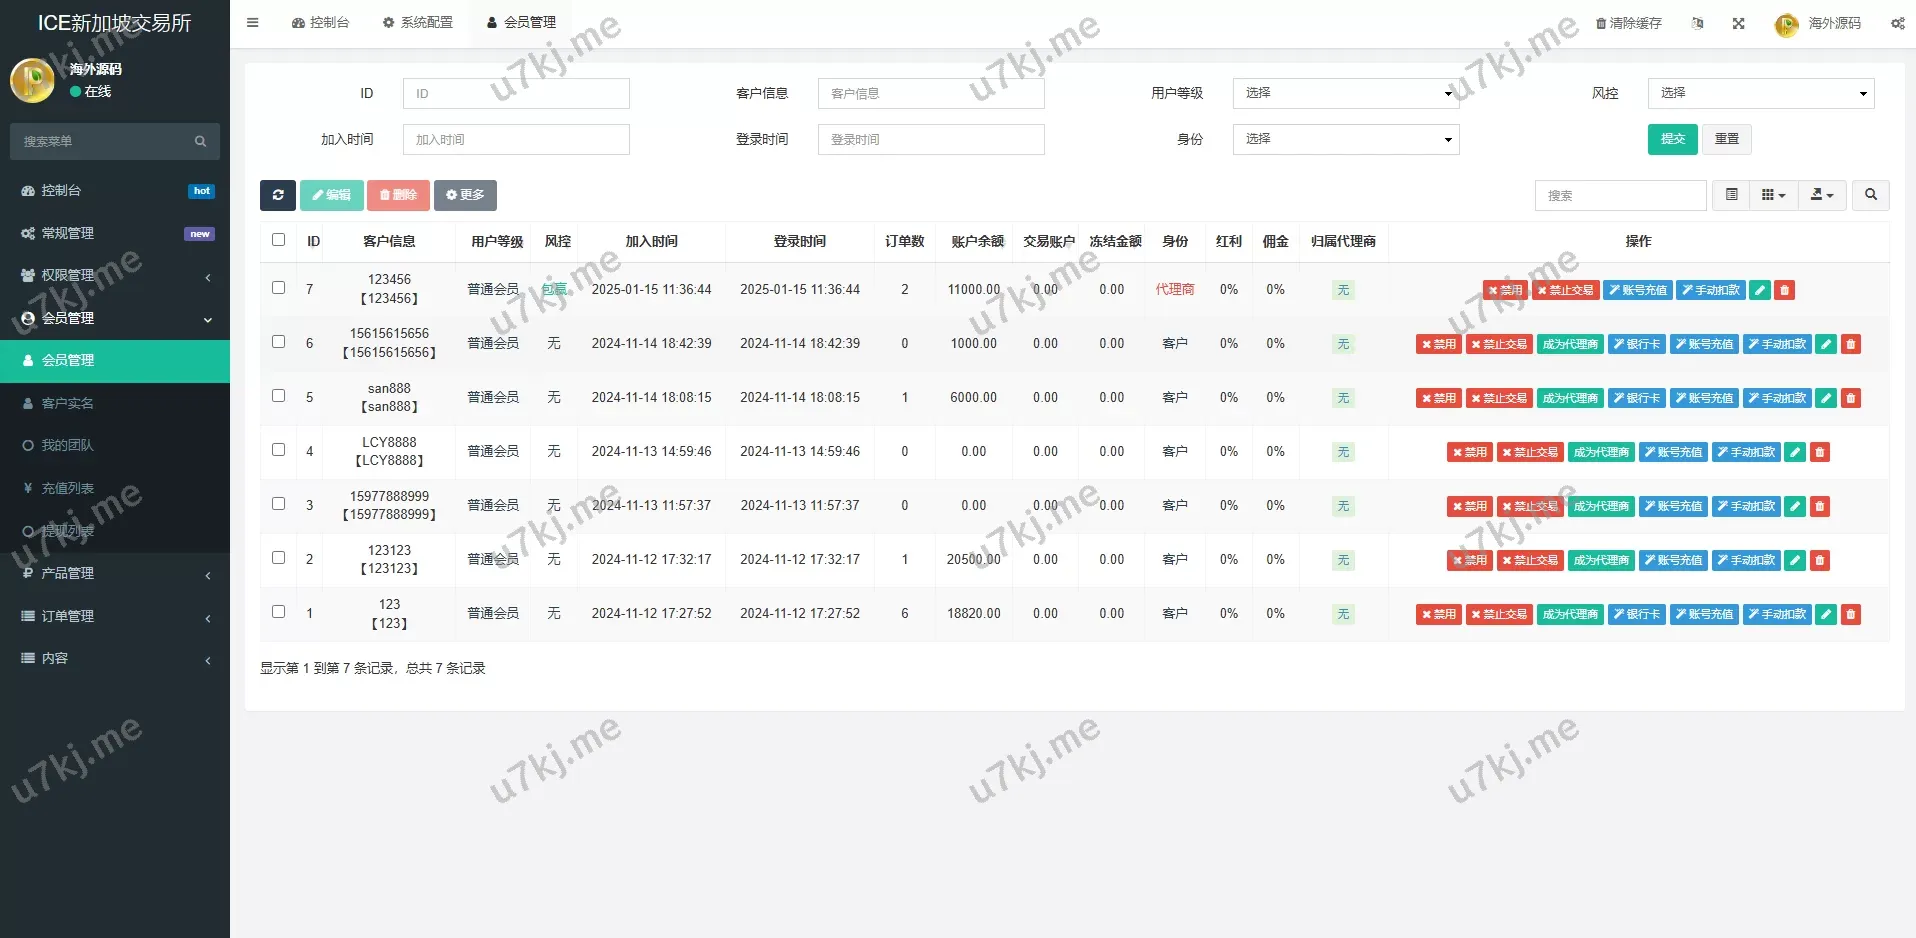Click the green edit pencil for user 123456
The width and height of the screenshot is (1916, 938).
tap(1760, 290)
